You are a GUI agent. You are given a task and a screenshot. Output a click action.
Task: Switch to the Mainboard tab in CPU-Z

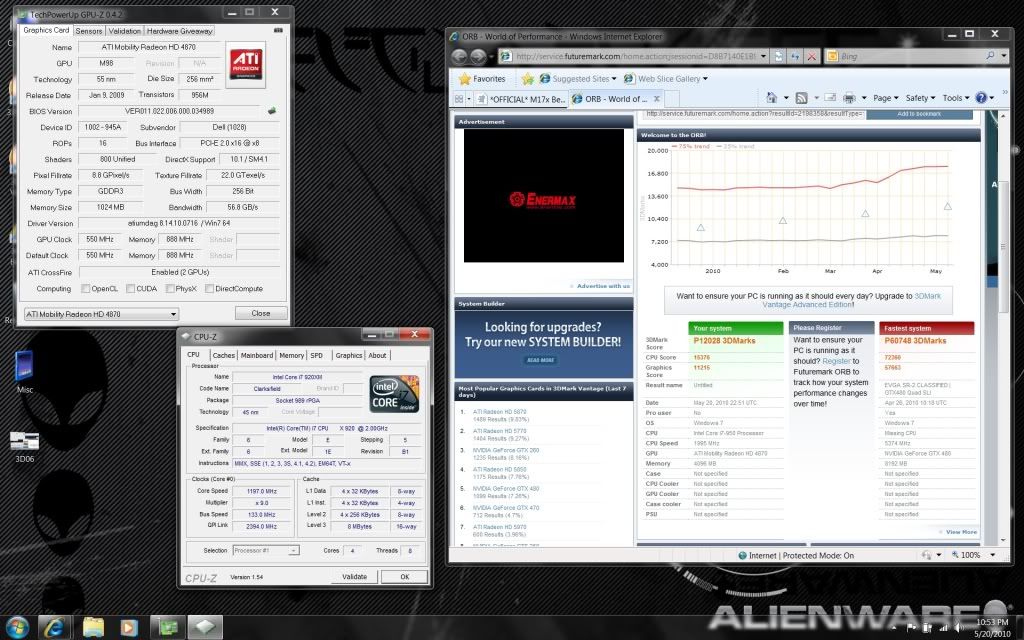point(257,355)
